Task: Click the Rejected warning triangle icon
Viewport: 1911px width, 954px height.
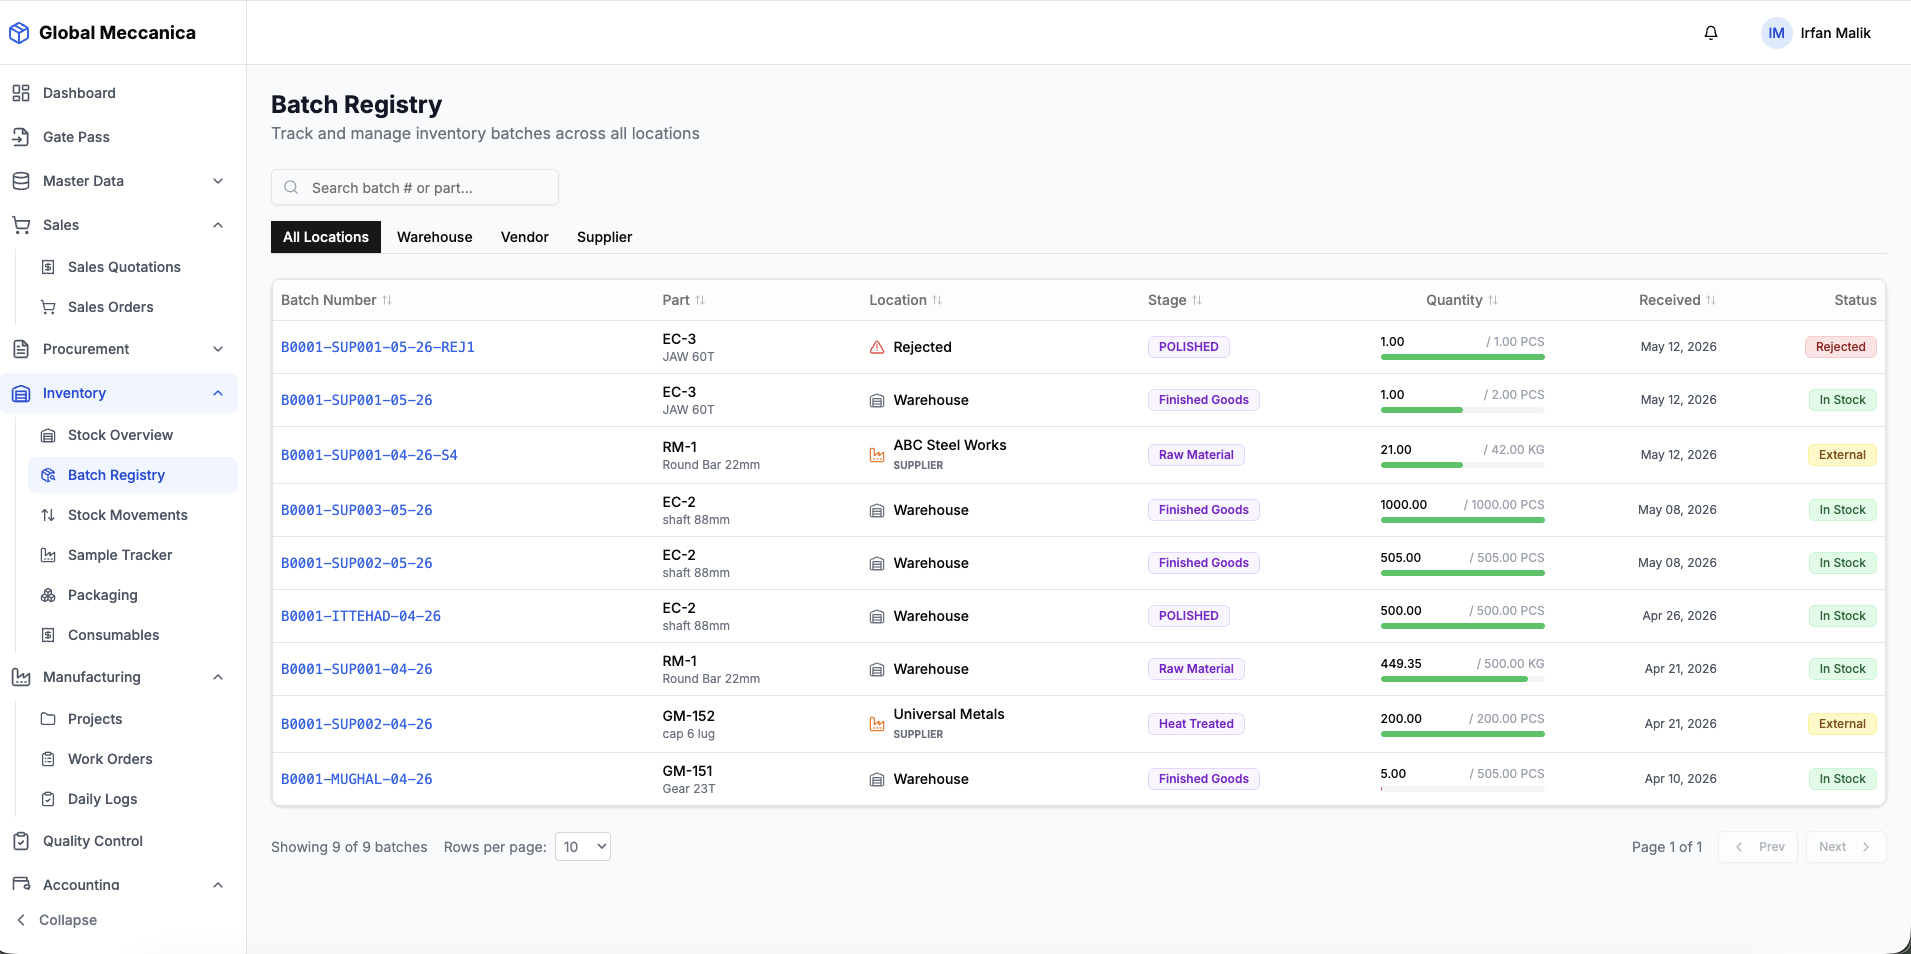Action: tap(877, 347)
